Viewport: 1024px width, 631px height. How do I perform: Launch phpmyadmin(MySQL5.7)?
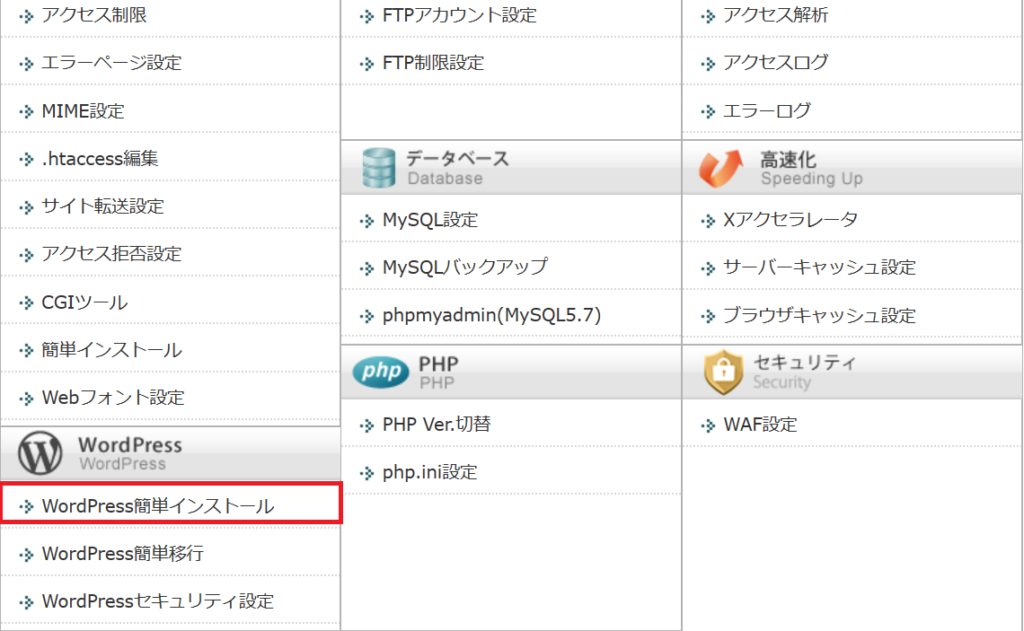tap(492, 316)
